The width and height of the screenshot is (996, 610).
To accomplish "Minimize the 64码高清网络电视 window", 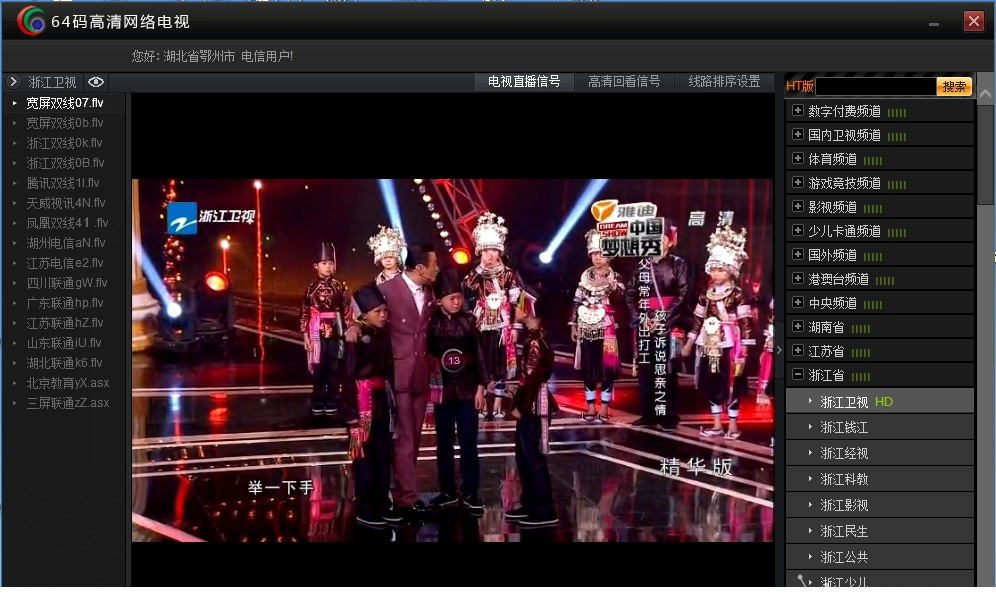I will coord(933,24).
